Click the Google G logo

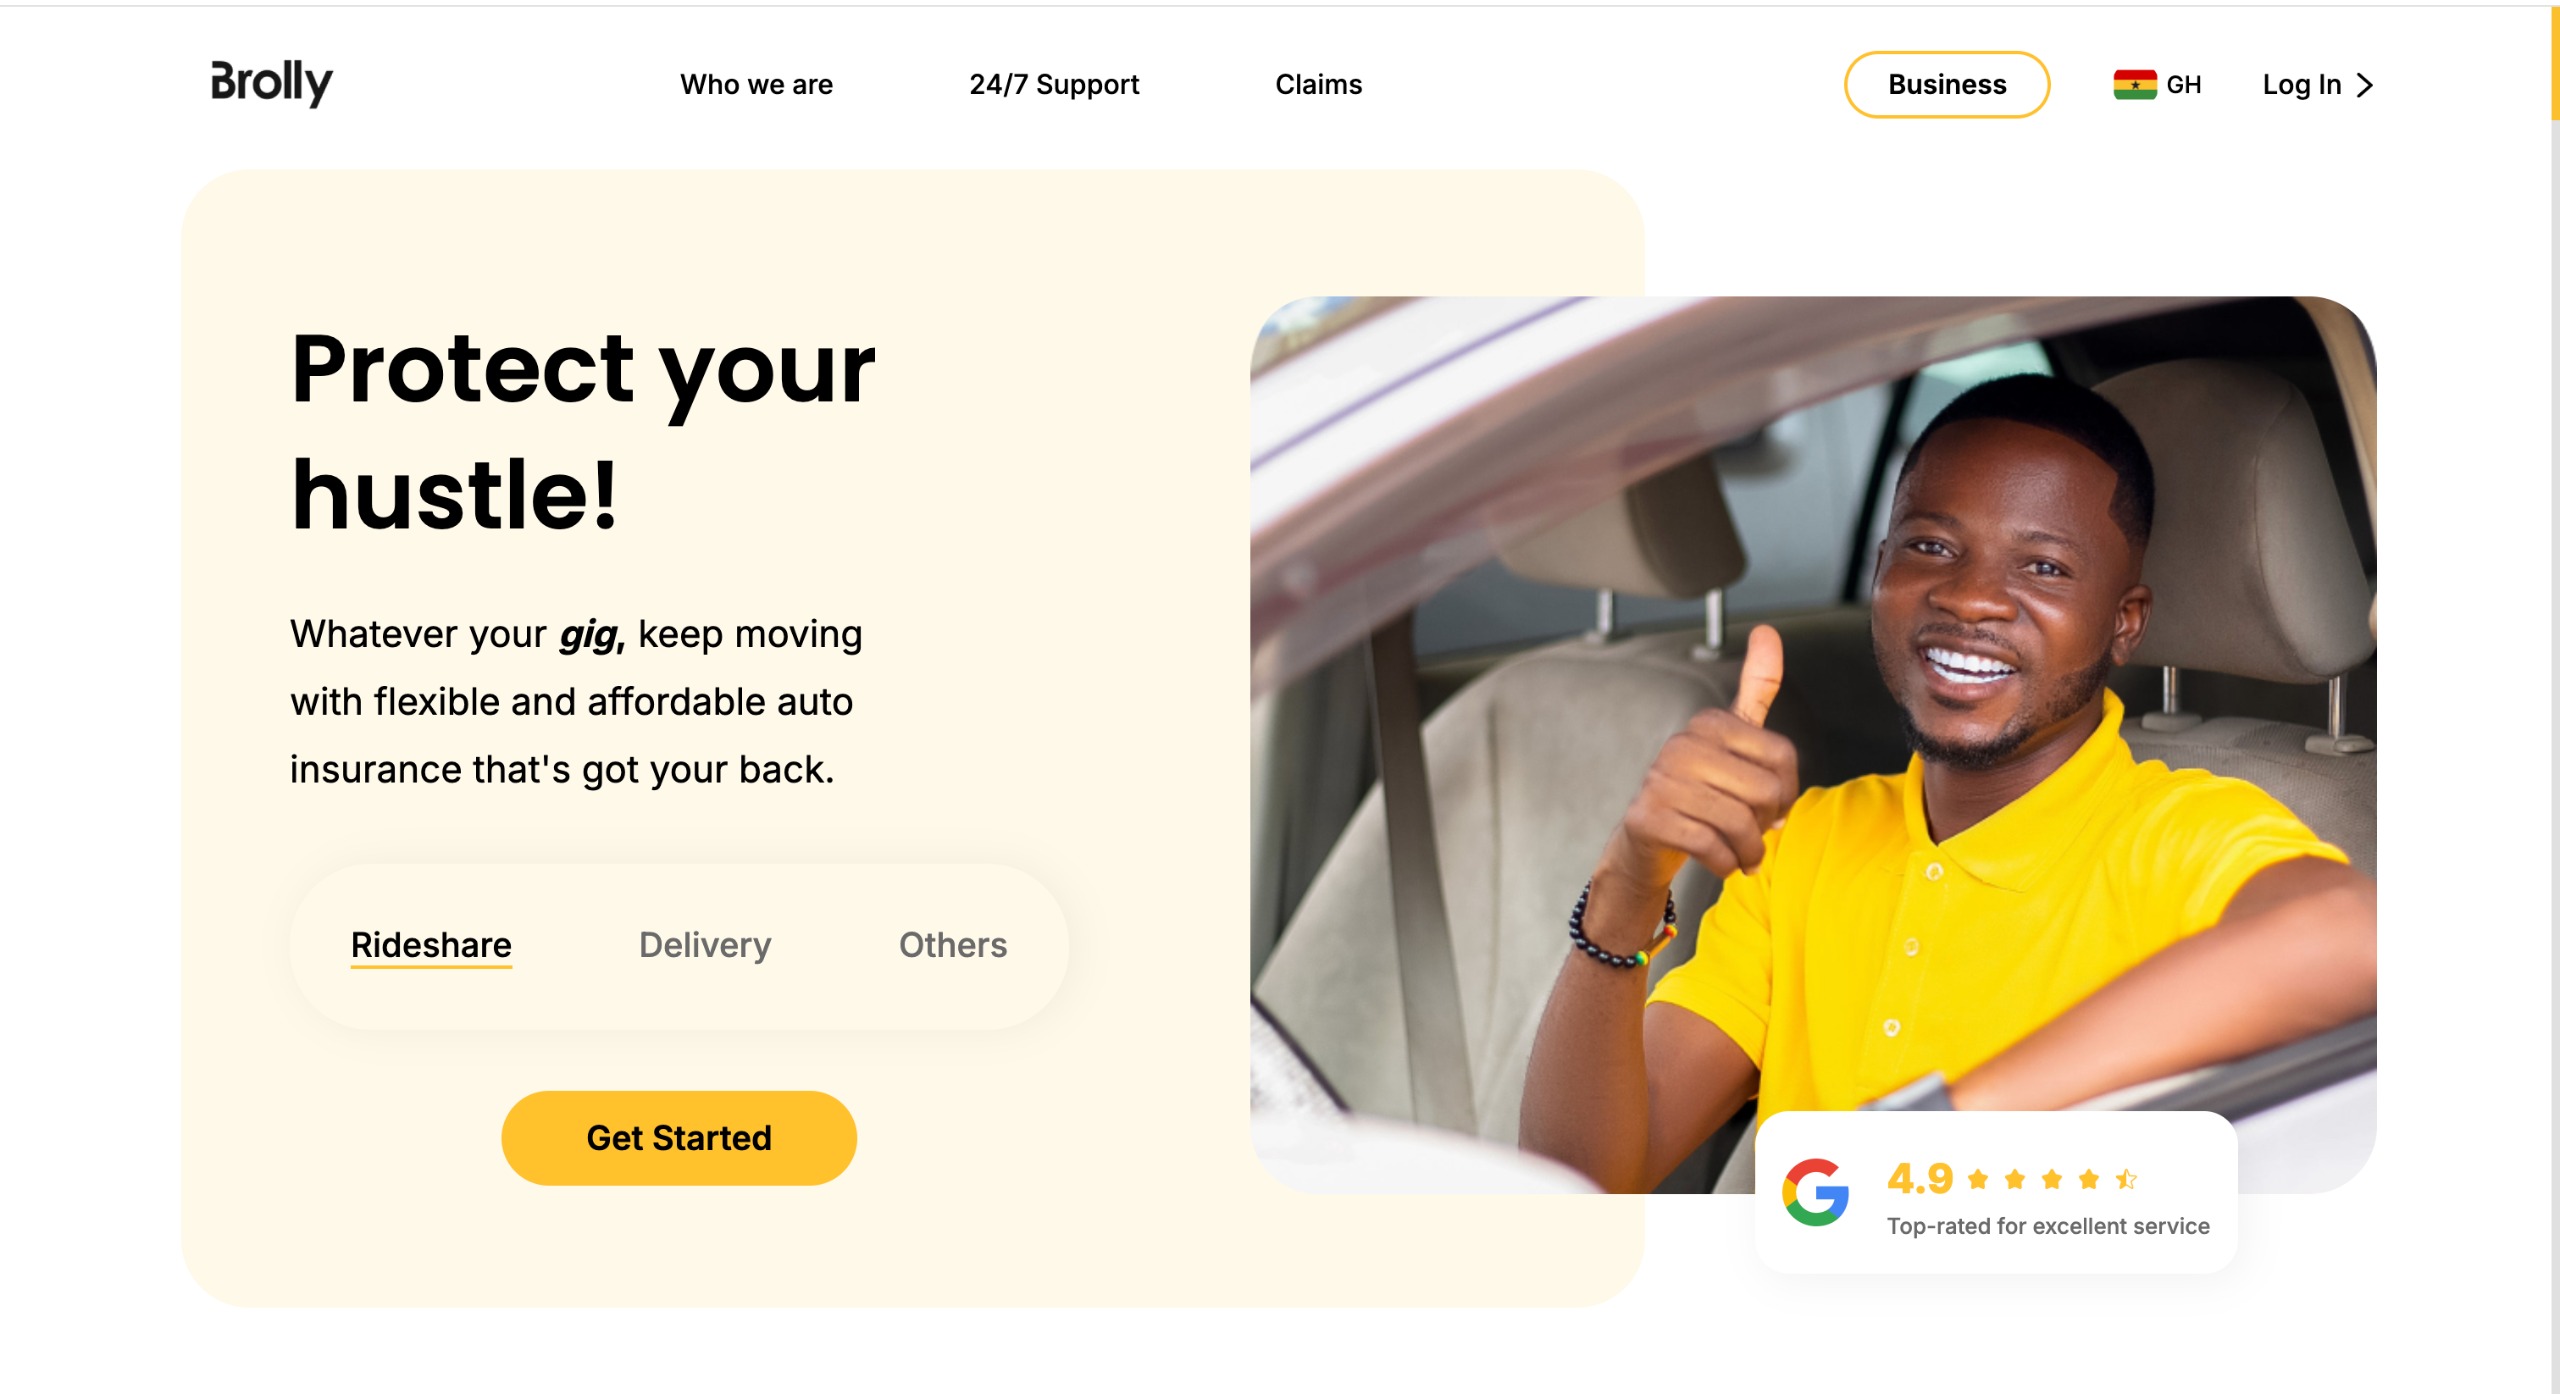coord(1815,1192)
